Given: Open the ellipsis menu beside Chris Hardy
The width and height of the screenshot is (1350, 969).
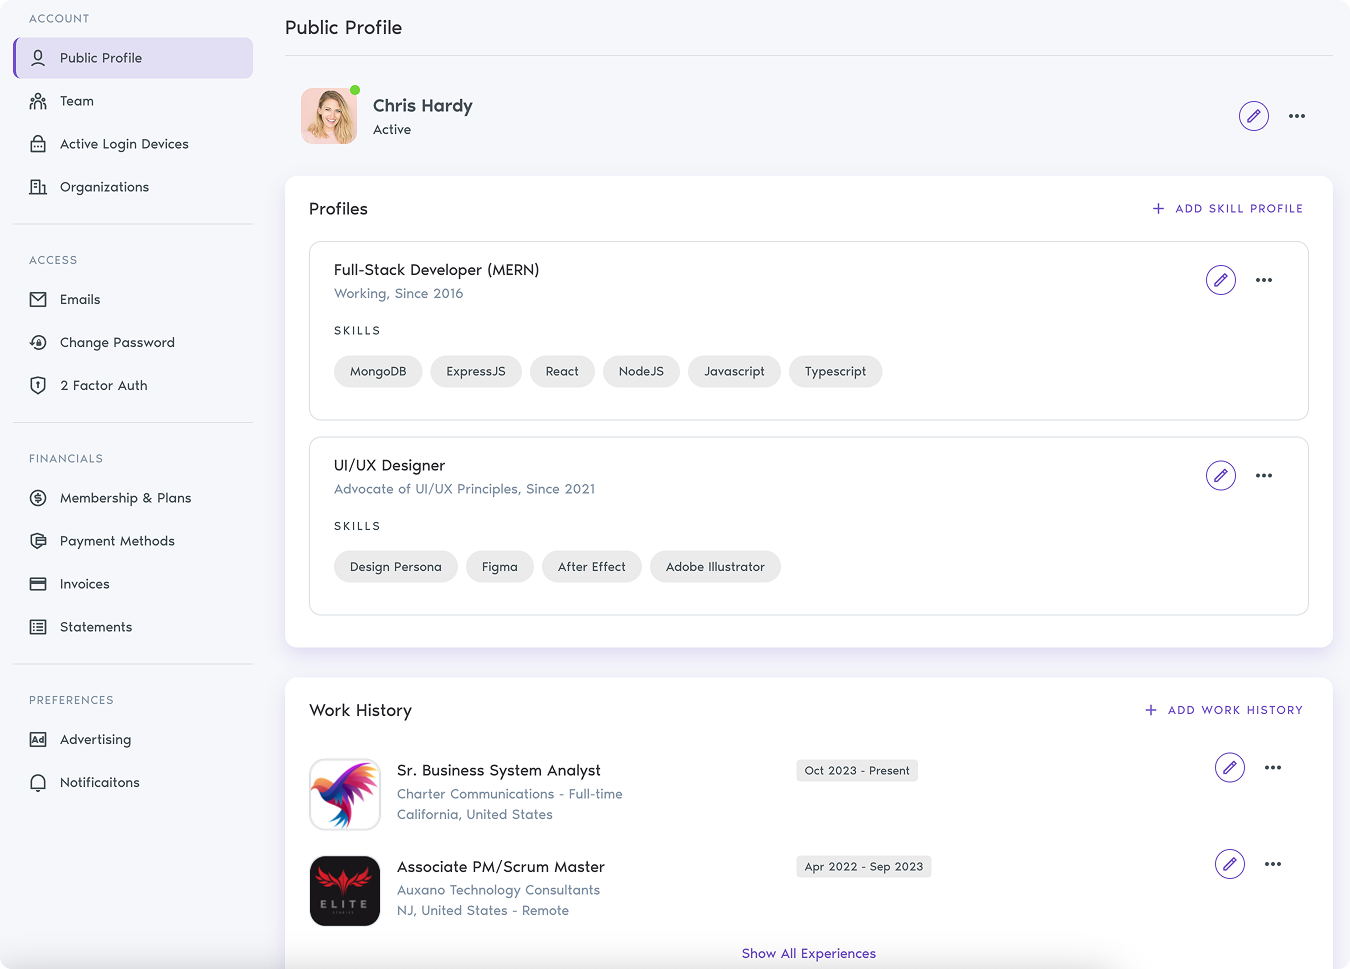Looking at the screenshot, I should (x=1297, y=116).
